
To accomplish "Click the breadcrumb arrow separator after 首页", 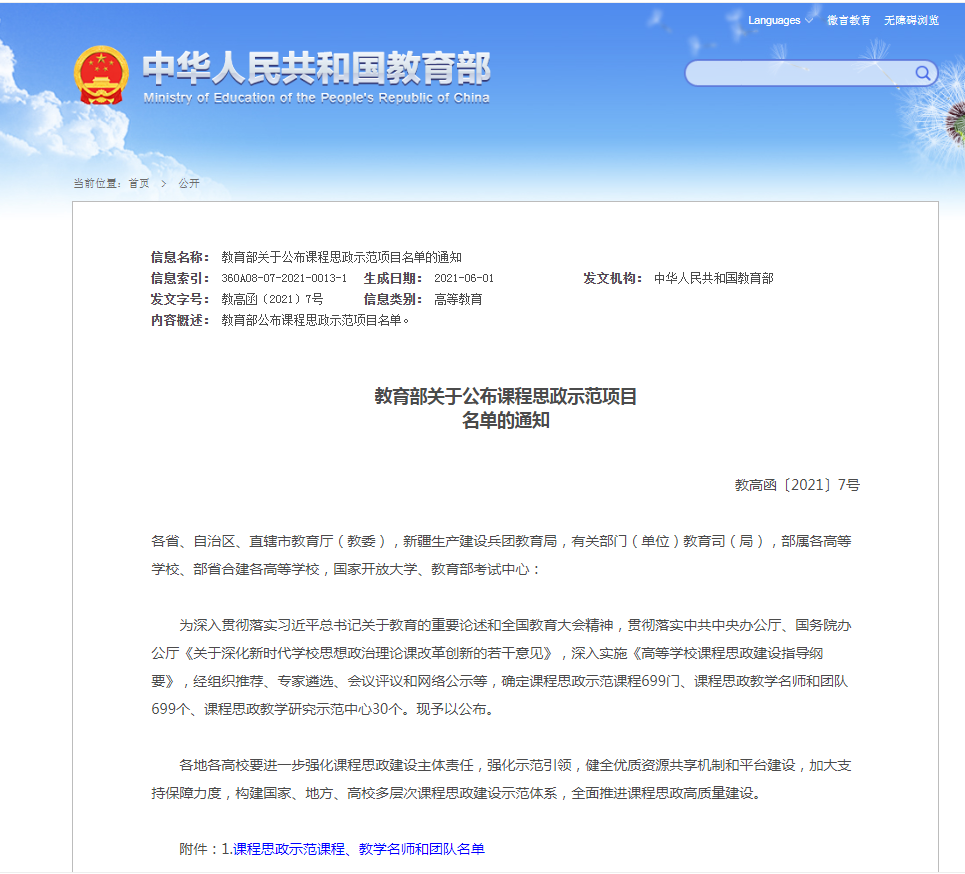I will point(164,184).
